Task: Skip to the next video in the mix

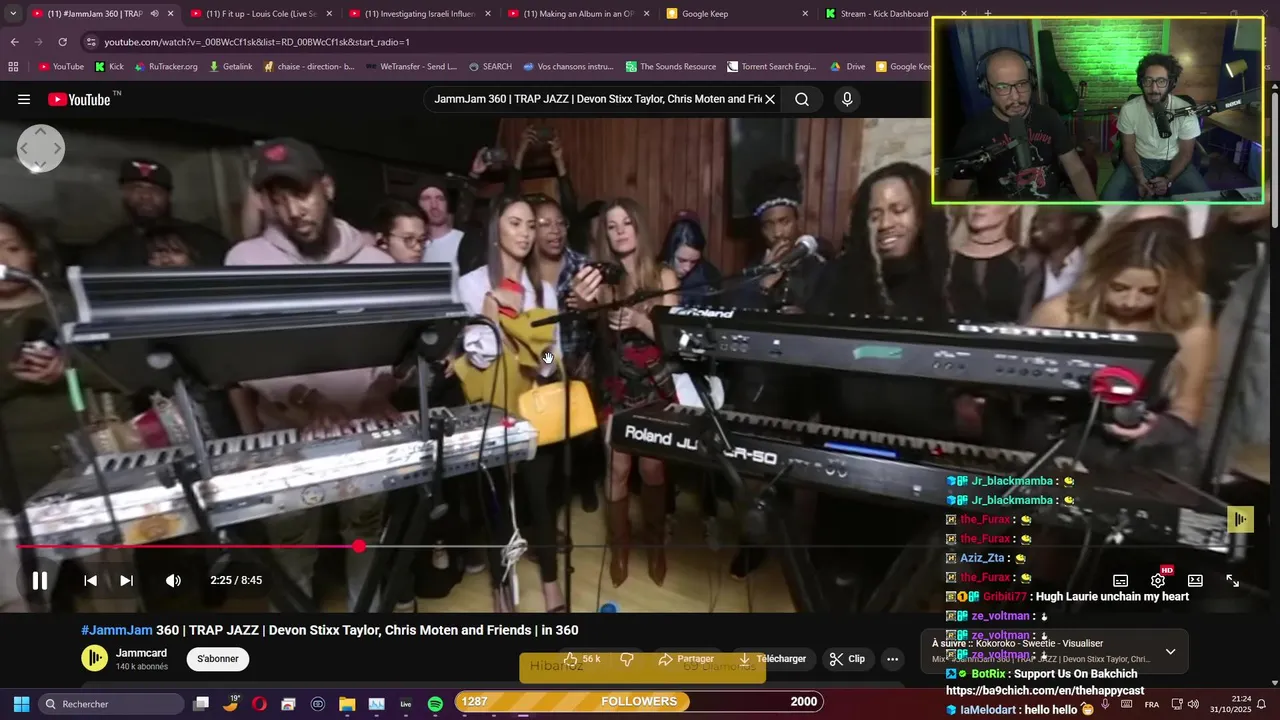Action: (127, 580)
